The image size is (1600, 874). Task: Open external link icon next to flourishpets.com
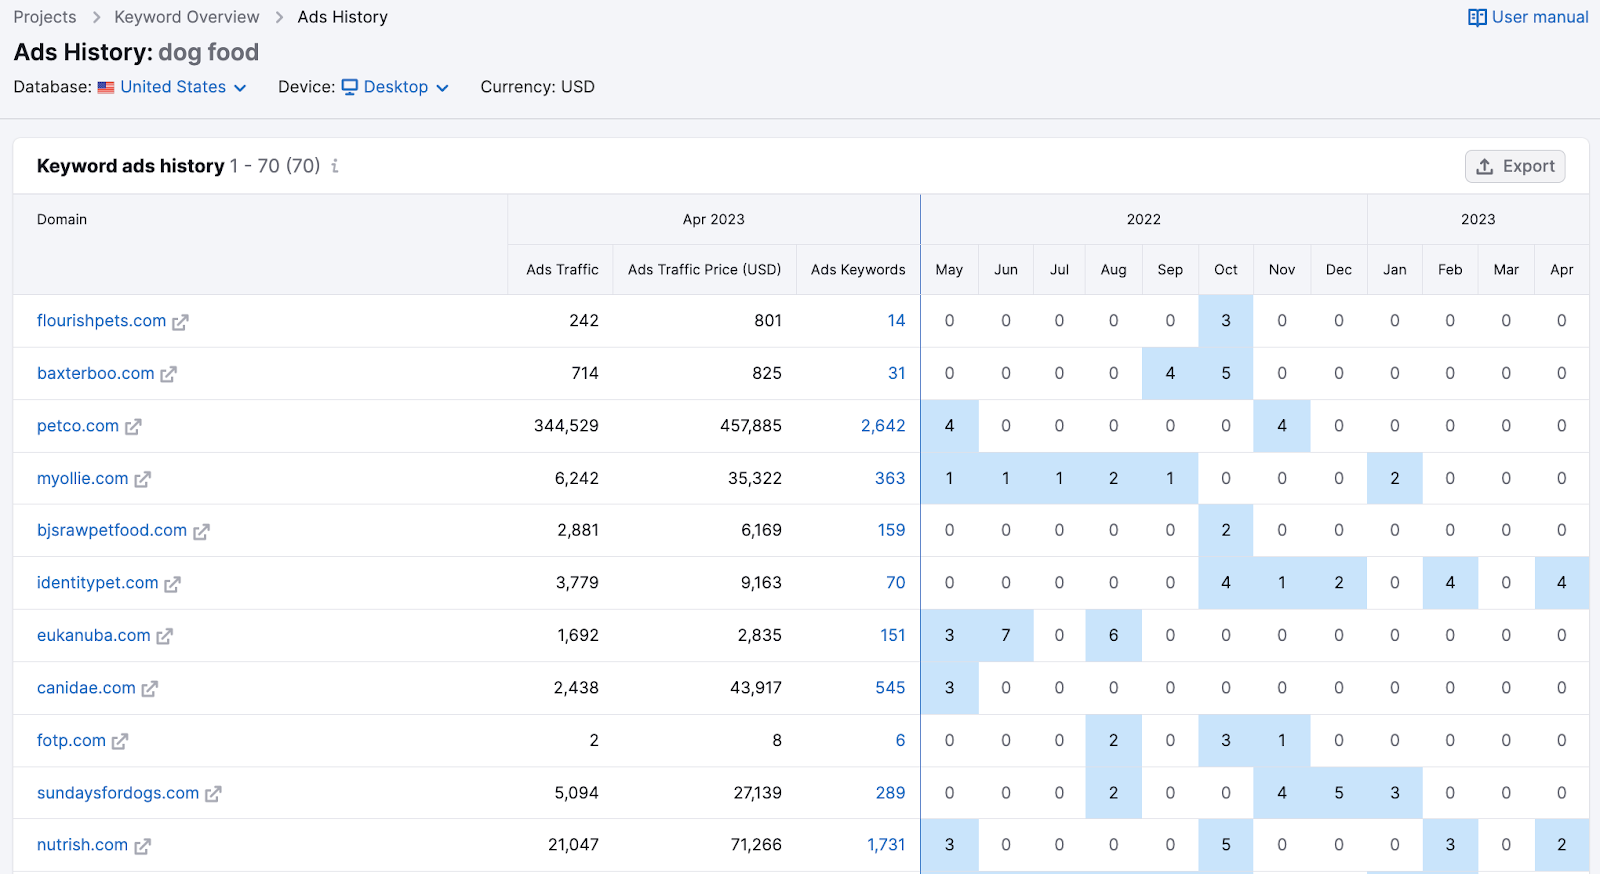click(180, 322)
